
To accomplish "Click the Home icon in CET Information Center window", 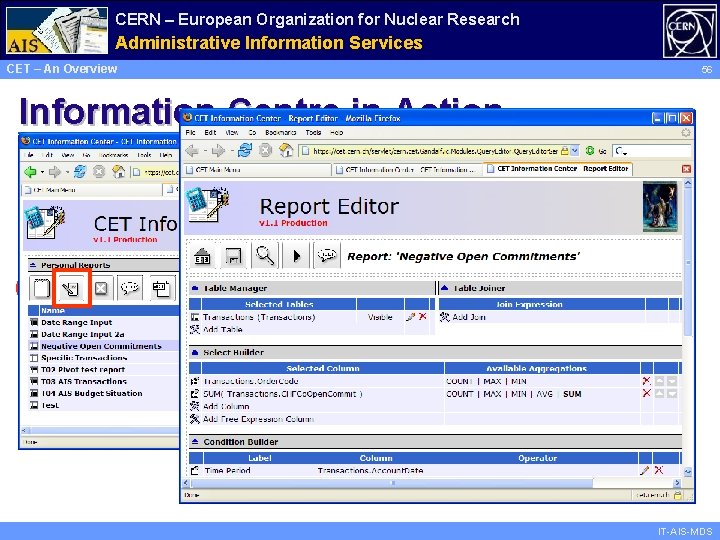I will (x=118, y=172).
